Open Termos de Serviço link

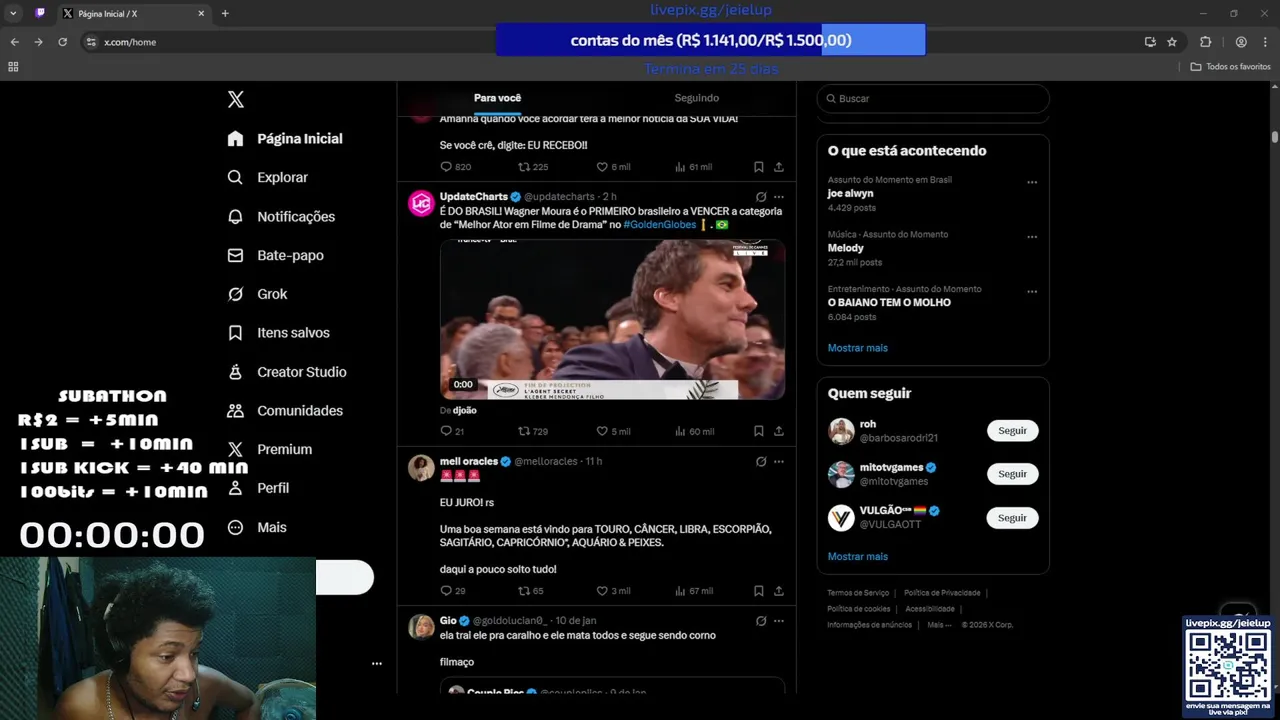[858, 593]
